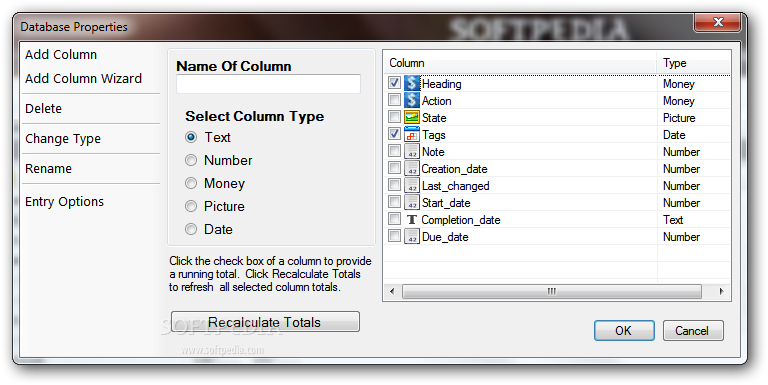
Task: Select the Picture column type radio
Action: [x=191, y=206]
